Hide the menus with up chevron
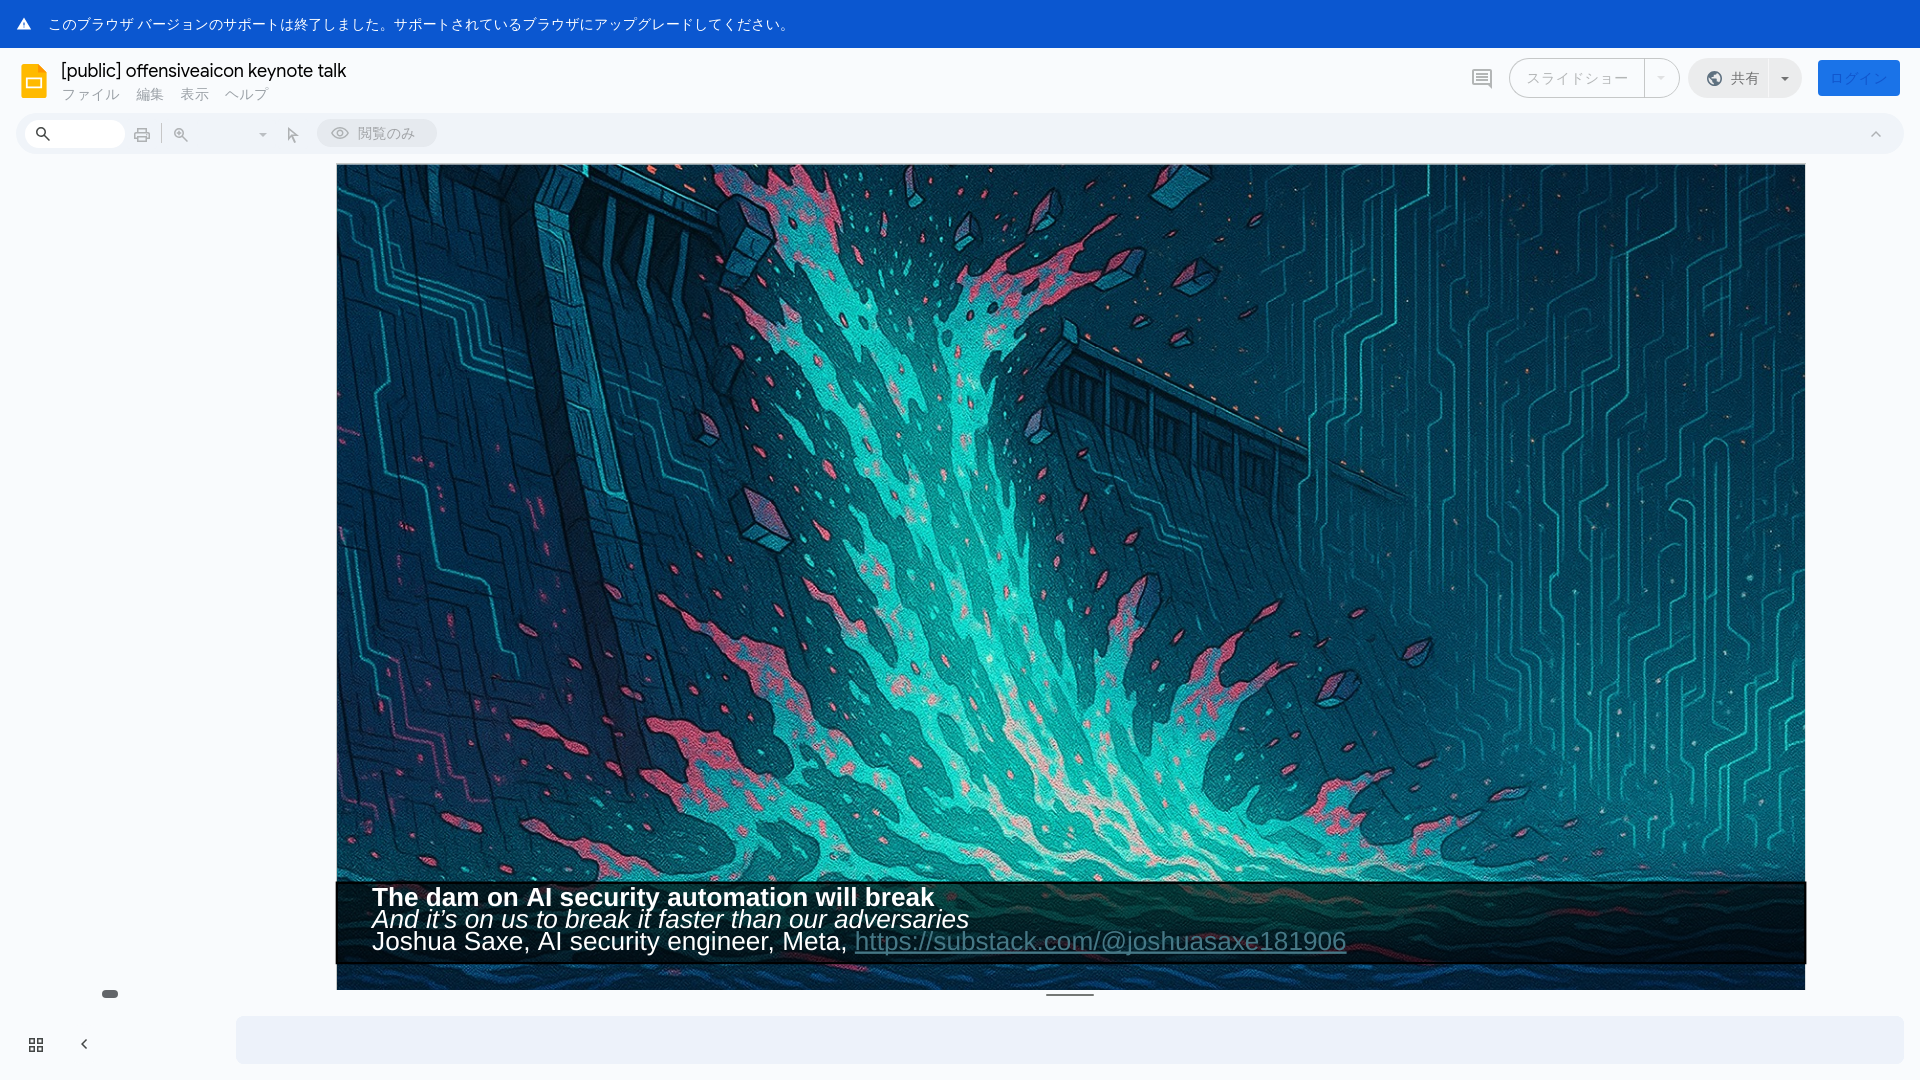 (x=1876, y=134)
